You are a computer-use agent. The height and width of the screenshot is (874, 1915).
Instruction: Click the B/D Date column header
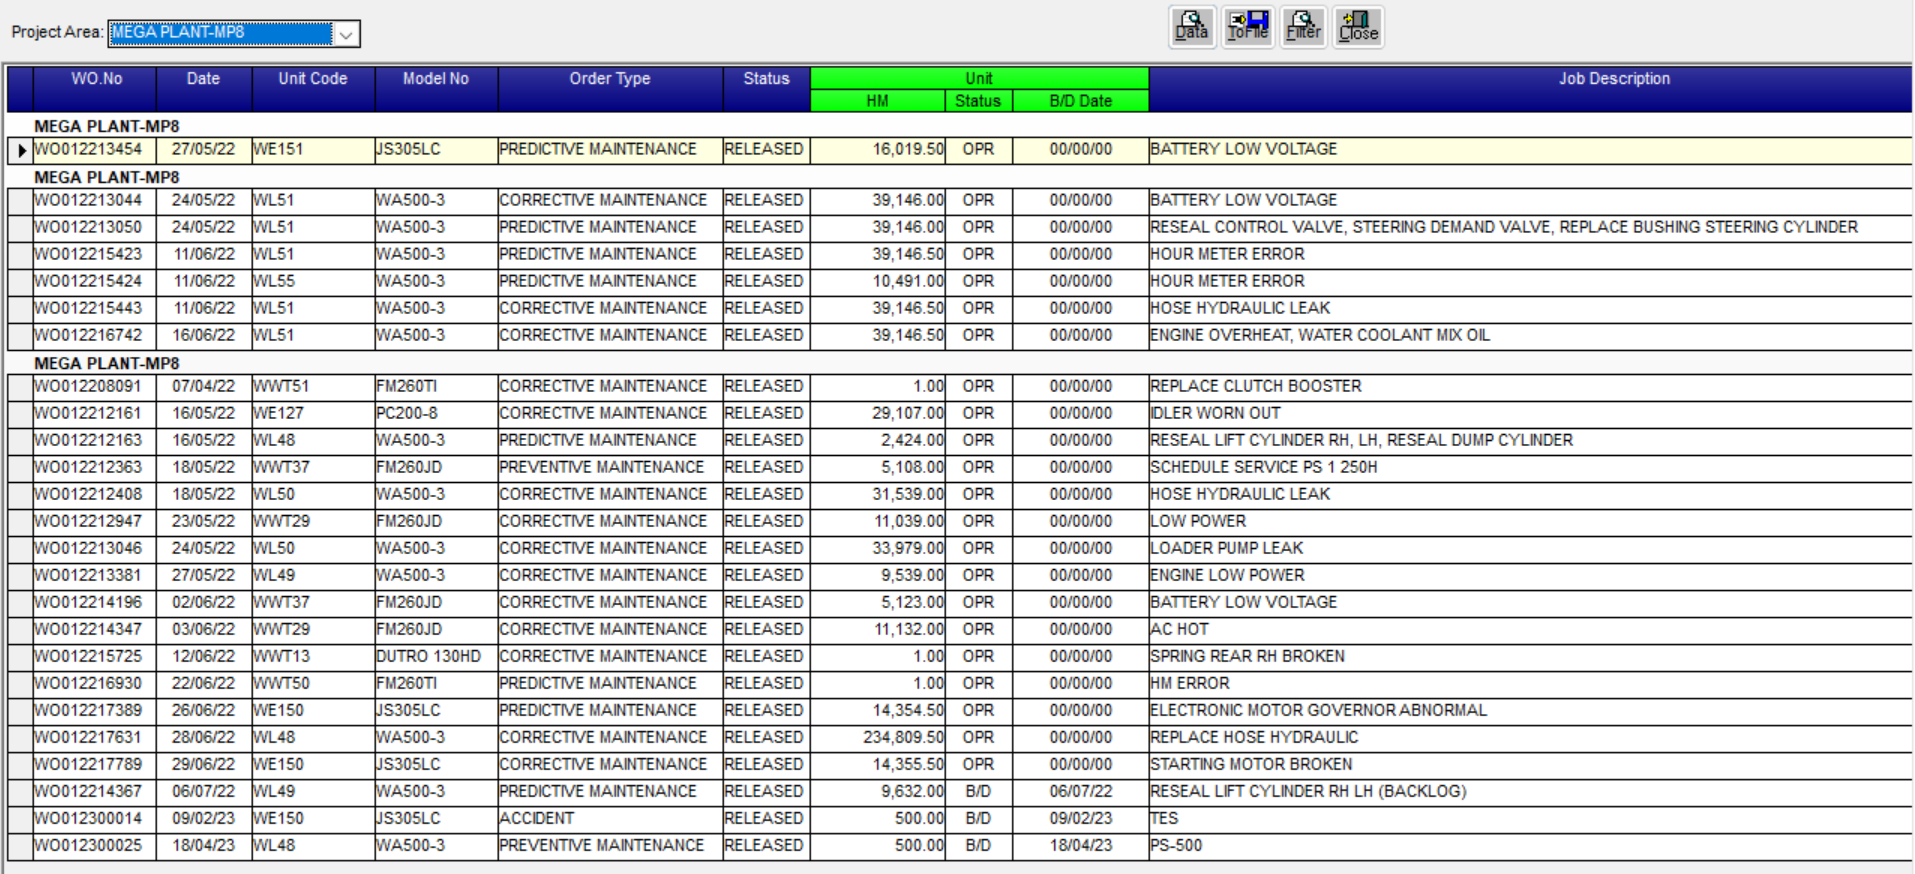[x=1080, y=101]
